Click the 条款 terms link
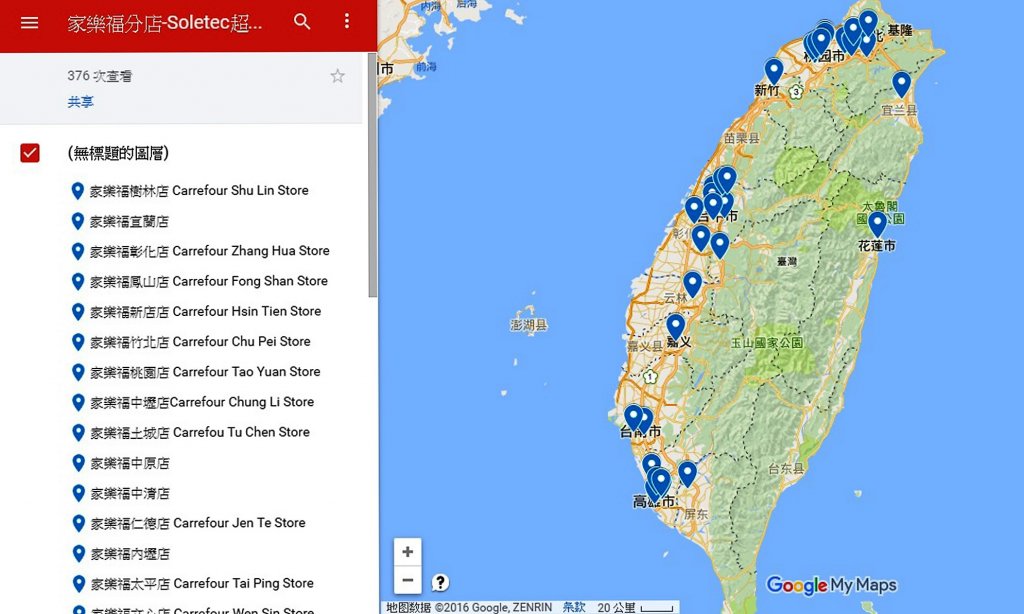The image size is (1024, 614). (x=573, y=607)
